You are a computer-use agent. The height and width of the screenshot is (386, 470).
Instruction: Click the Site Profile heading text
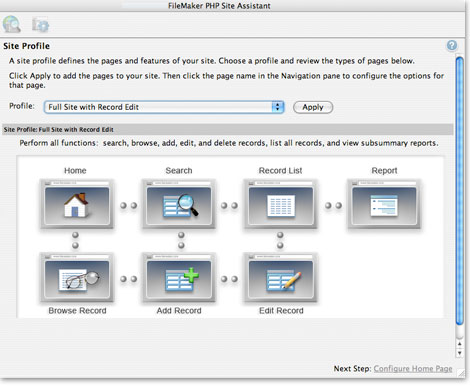click(x=27, y=46)
